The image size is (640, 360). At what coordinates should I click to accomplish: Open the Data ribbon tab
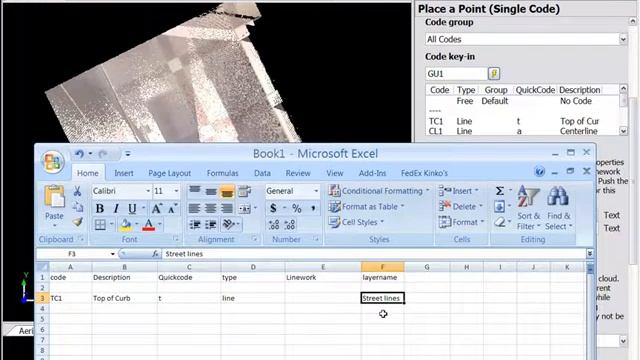pos(262,173)
